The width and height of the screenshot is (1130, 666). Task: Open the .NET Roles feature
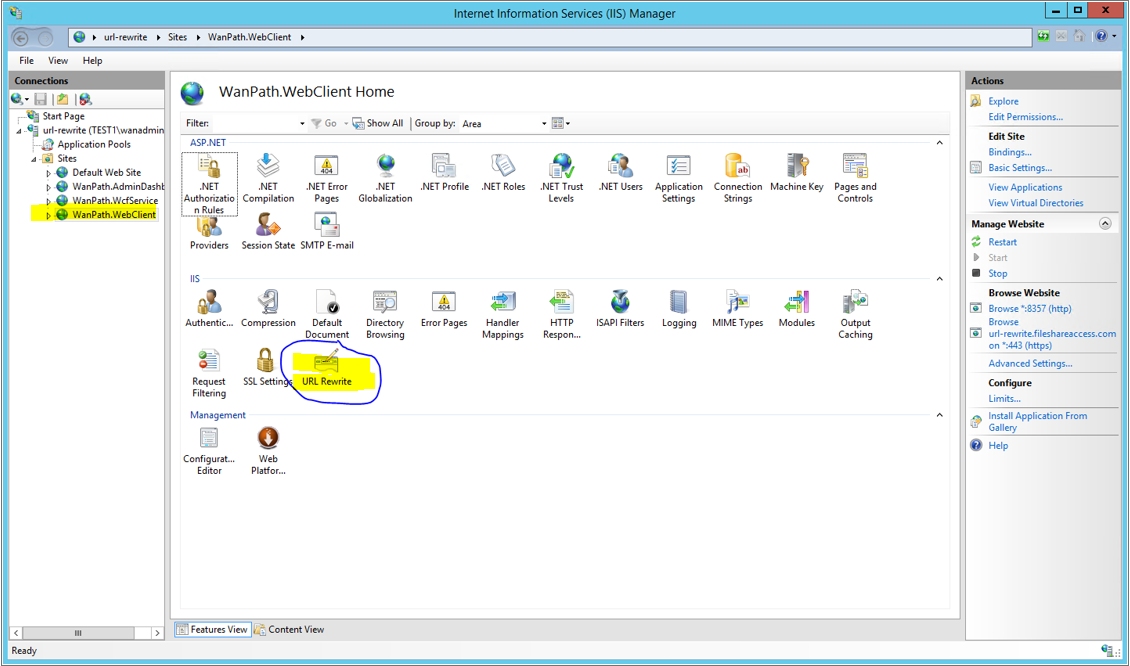pos(503,173)
